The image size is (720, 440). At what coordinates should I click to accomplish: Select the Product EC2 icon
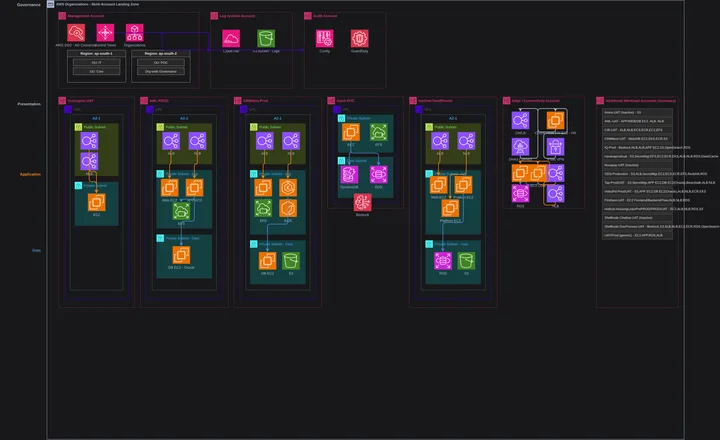pyautogui.click(x=463, y=185)
